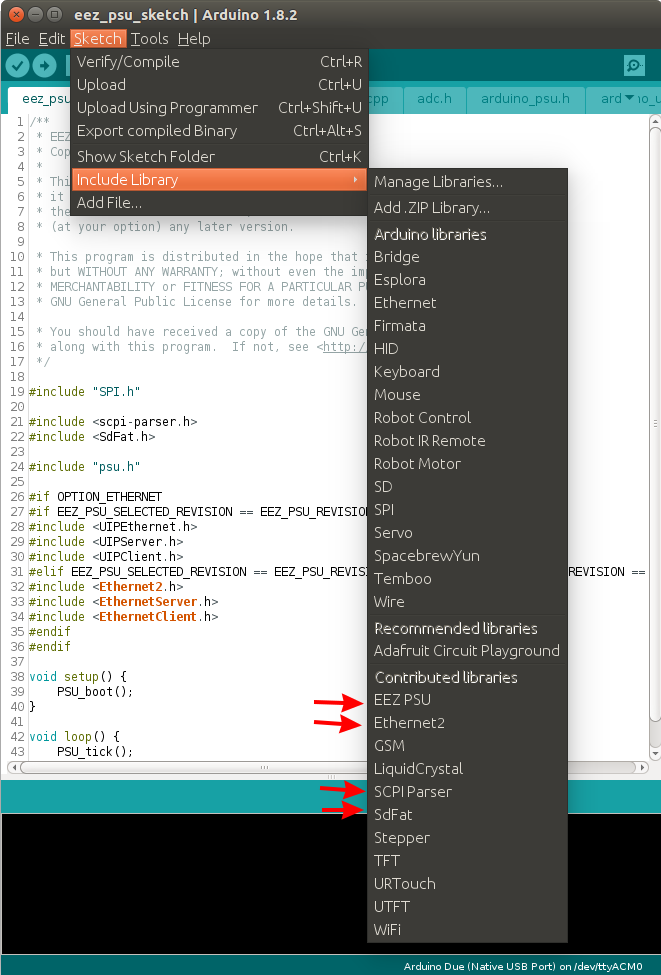The height and width of the screenshot is (975, 661).
Task: Open the tab list dropdown arrow
Action: [629, 98]
